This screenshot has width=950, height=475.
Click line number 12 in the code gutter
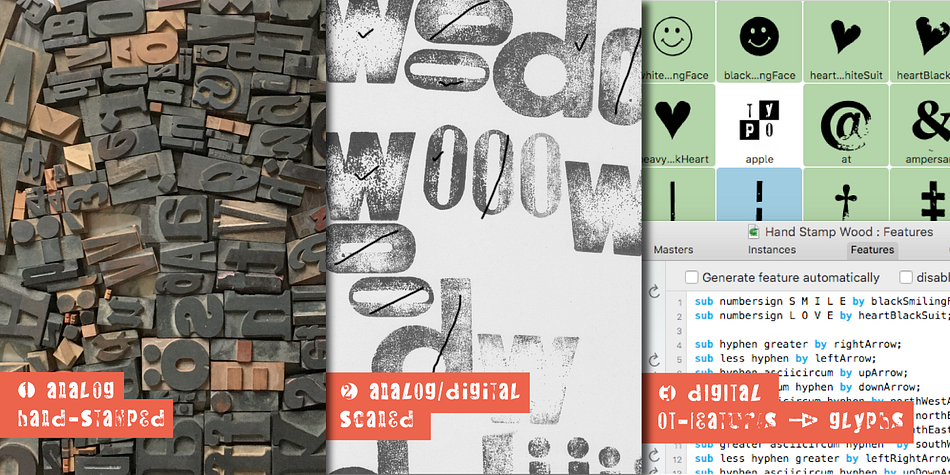(x=679, y=459)
